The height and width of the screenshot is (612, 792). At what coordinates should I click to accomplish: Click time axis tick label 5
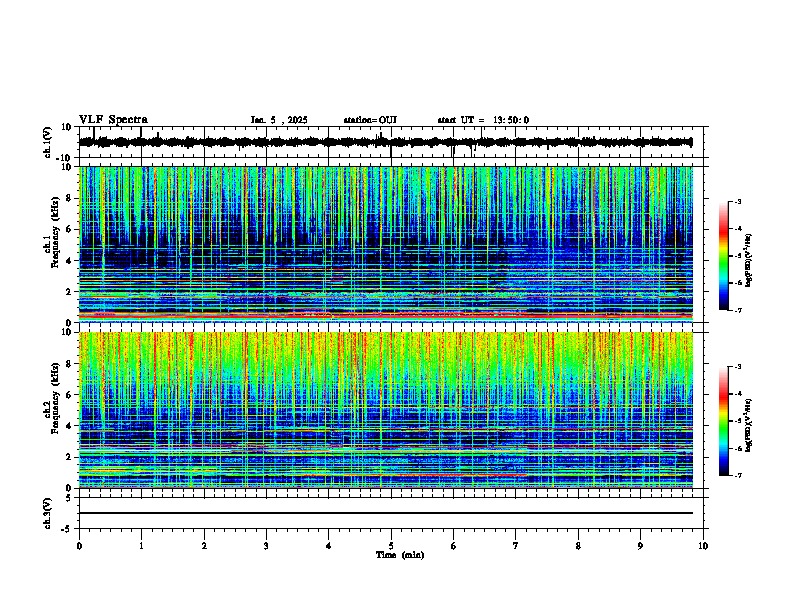391,546
